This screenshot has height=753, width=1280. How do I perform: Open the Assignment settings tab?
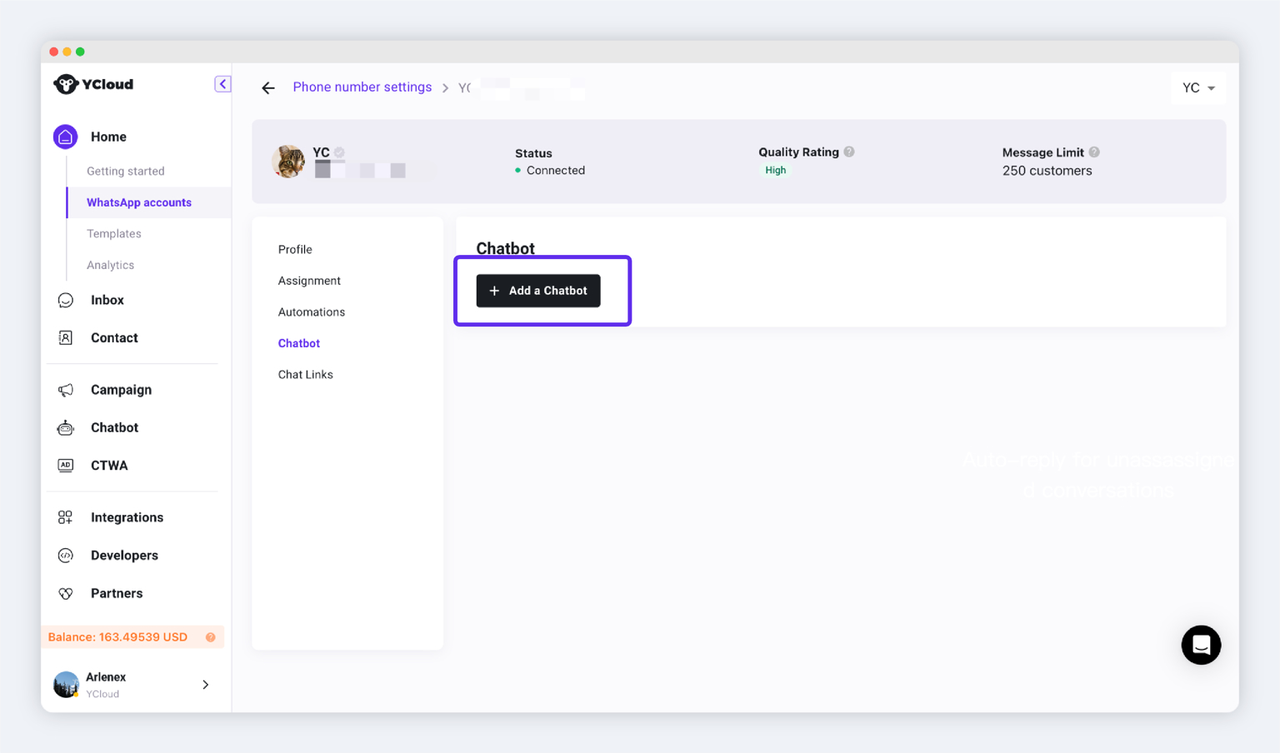309,281
